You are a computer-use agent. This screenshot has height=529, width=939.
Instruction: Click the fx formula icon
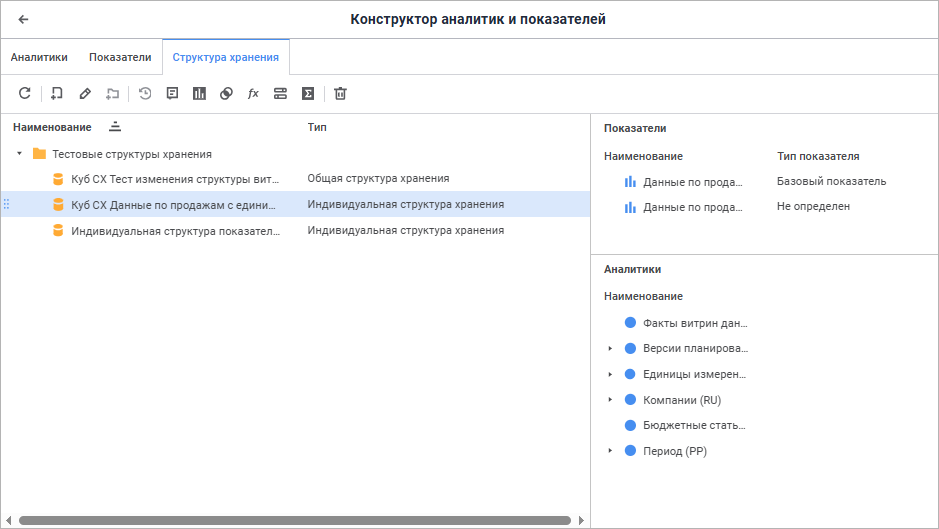253,93
